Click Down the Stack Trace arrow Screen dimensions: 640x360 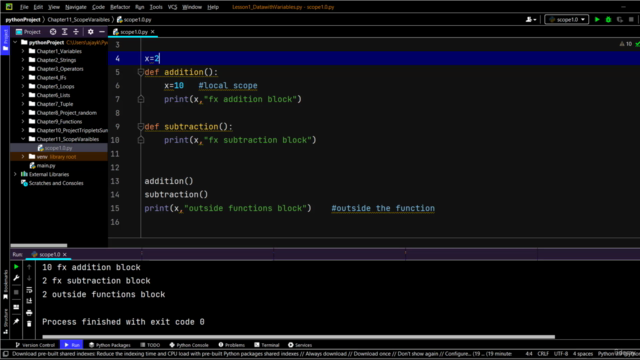coord(29,278)
